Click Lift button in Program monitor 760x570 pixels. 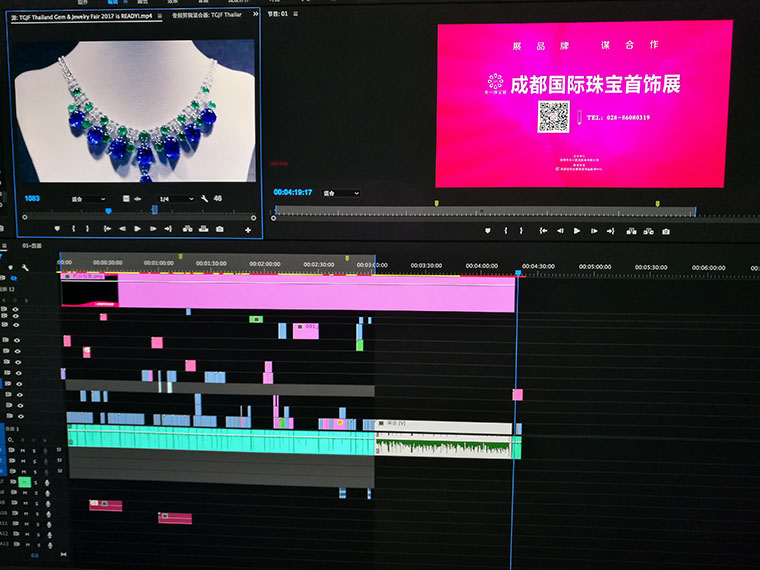632,231
